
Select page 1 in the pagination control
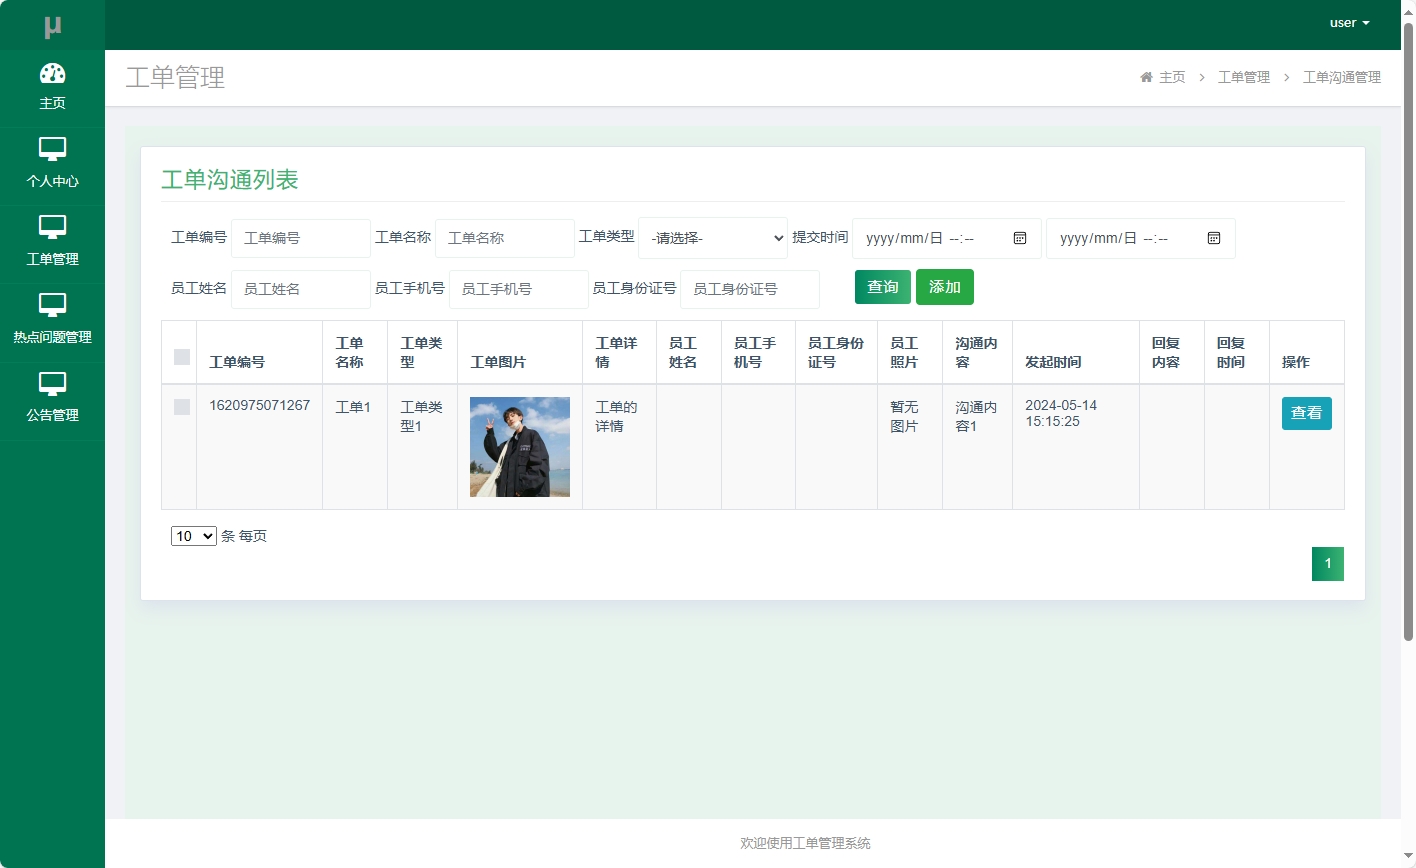[x=1327, y=563]
